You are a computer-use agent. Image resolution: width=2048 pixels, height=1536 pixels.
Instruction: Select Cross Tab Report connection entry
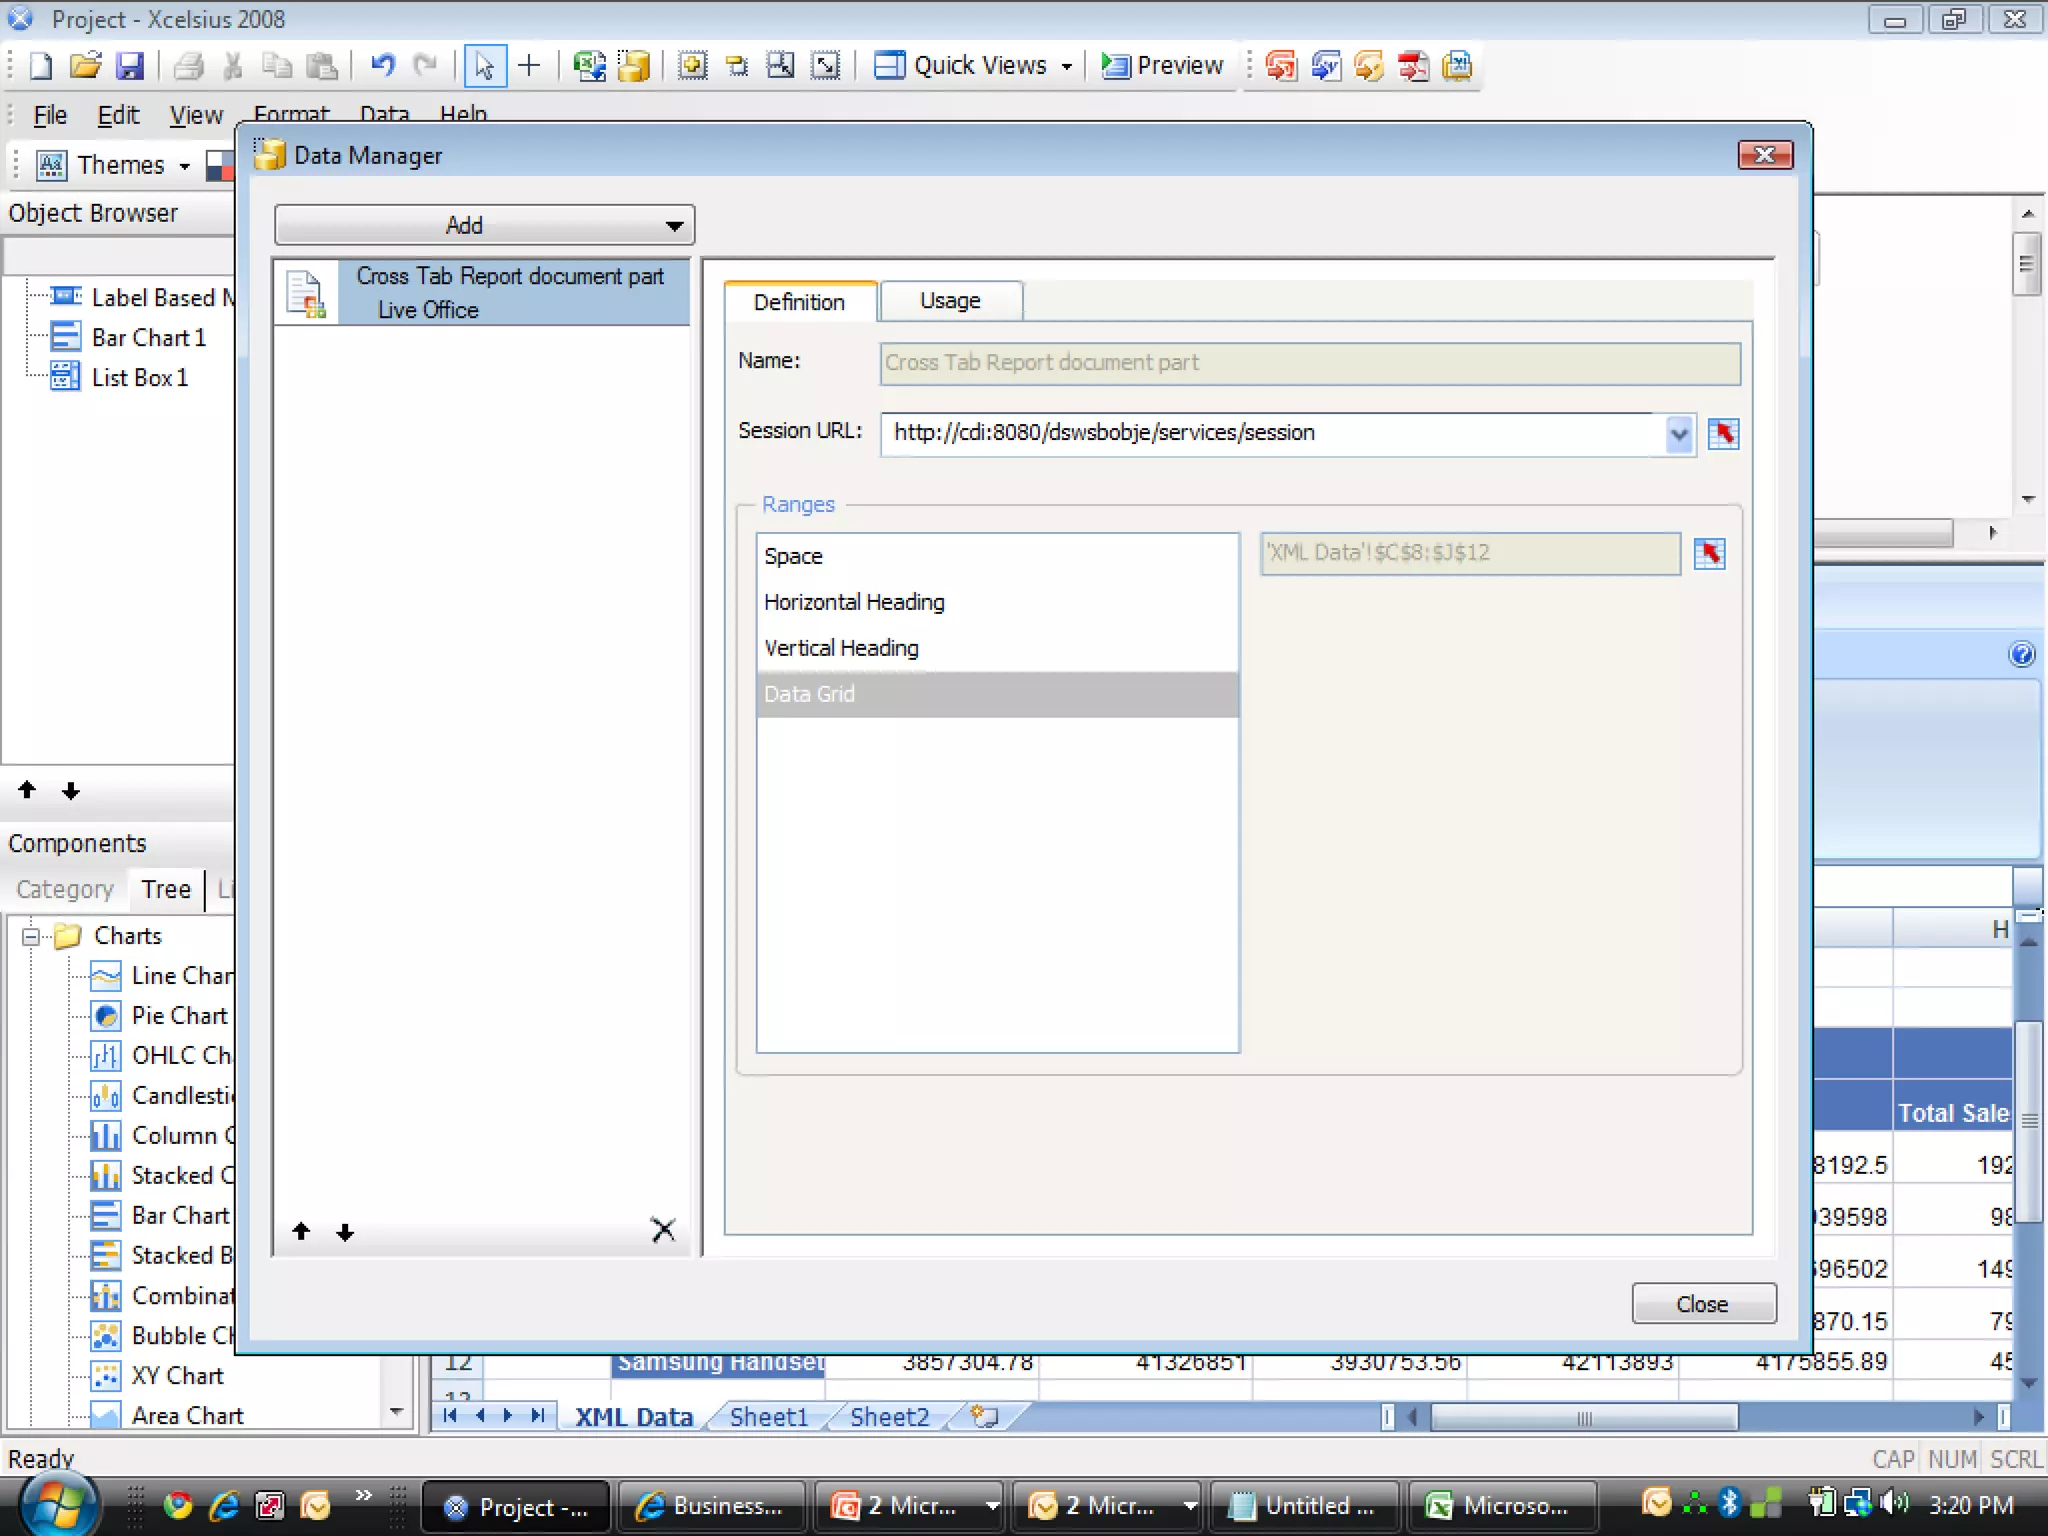pos(482,292)
